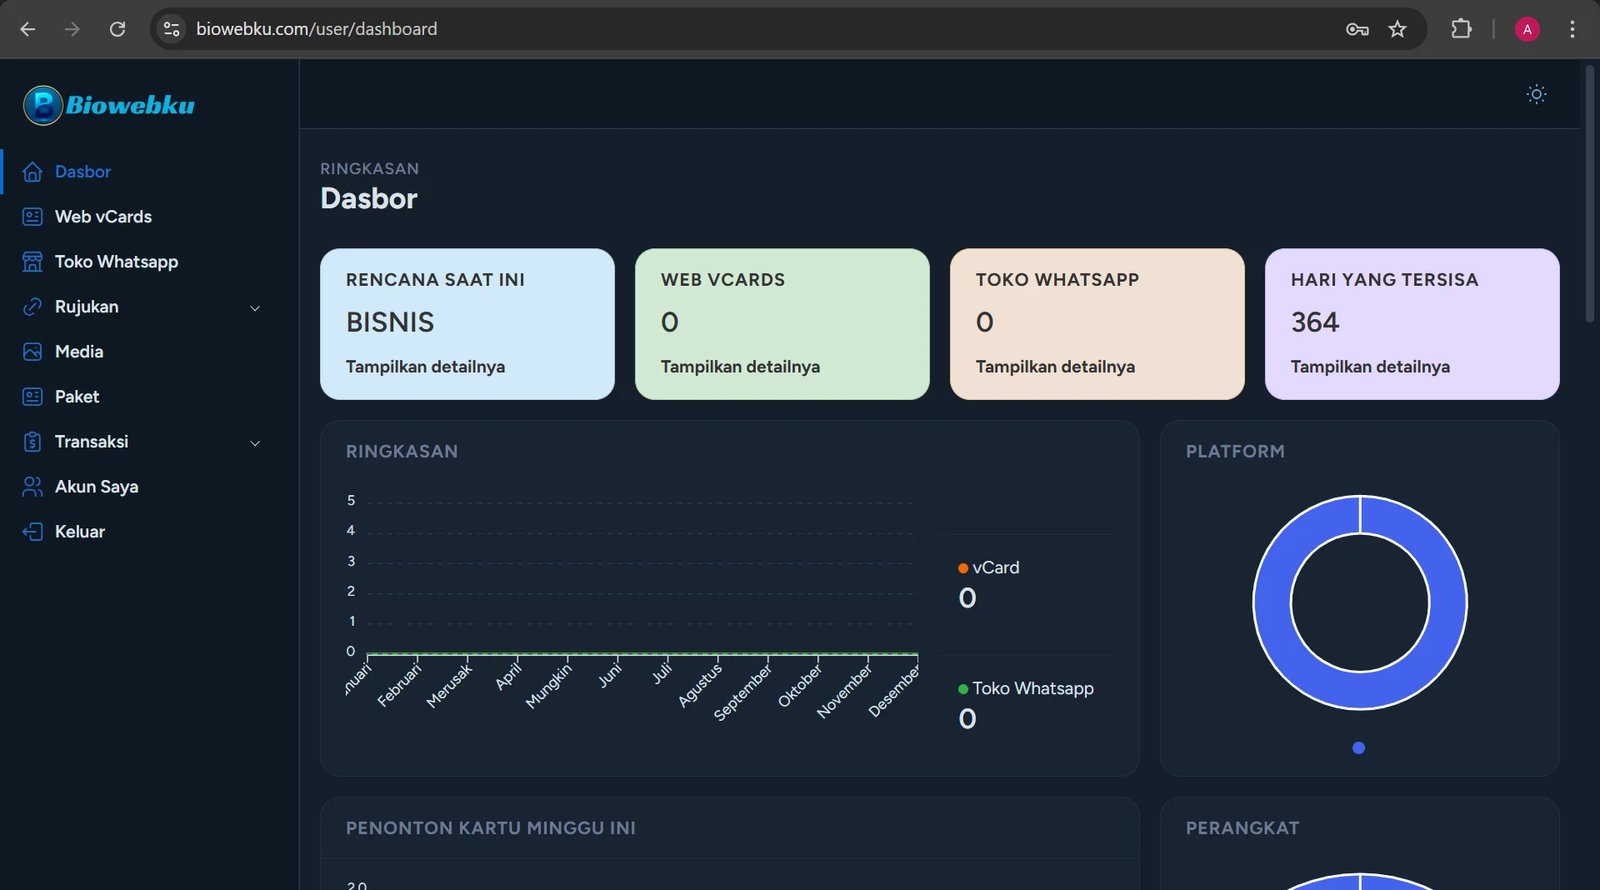Show details for Hari Yang Tersisa card
Image resolution: width=1600 pixels, height=890 pixels.
tap(1370, 367)
